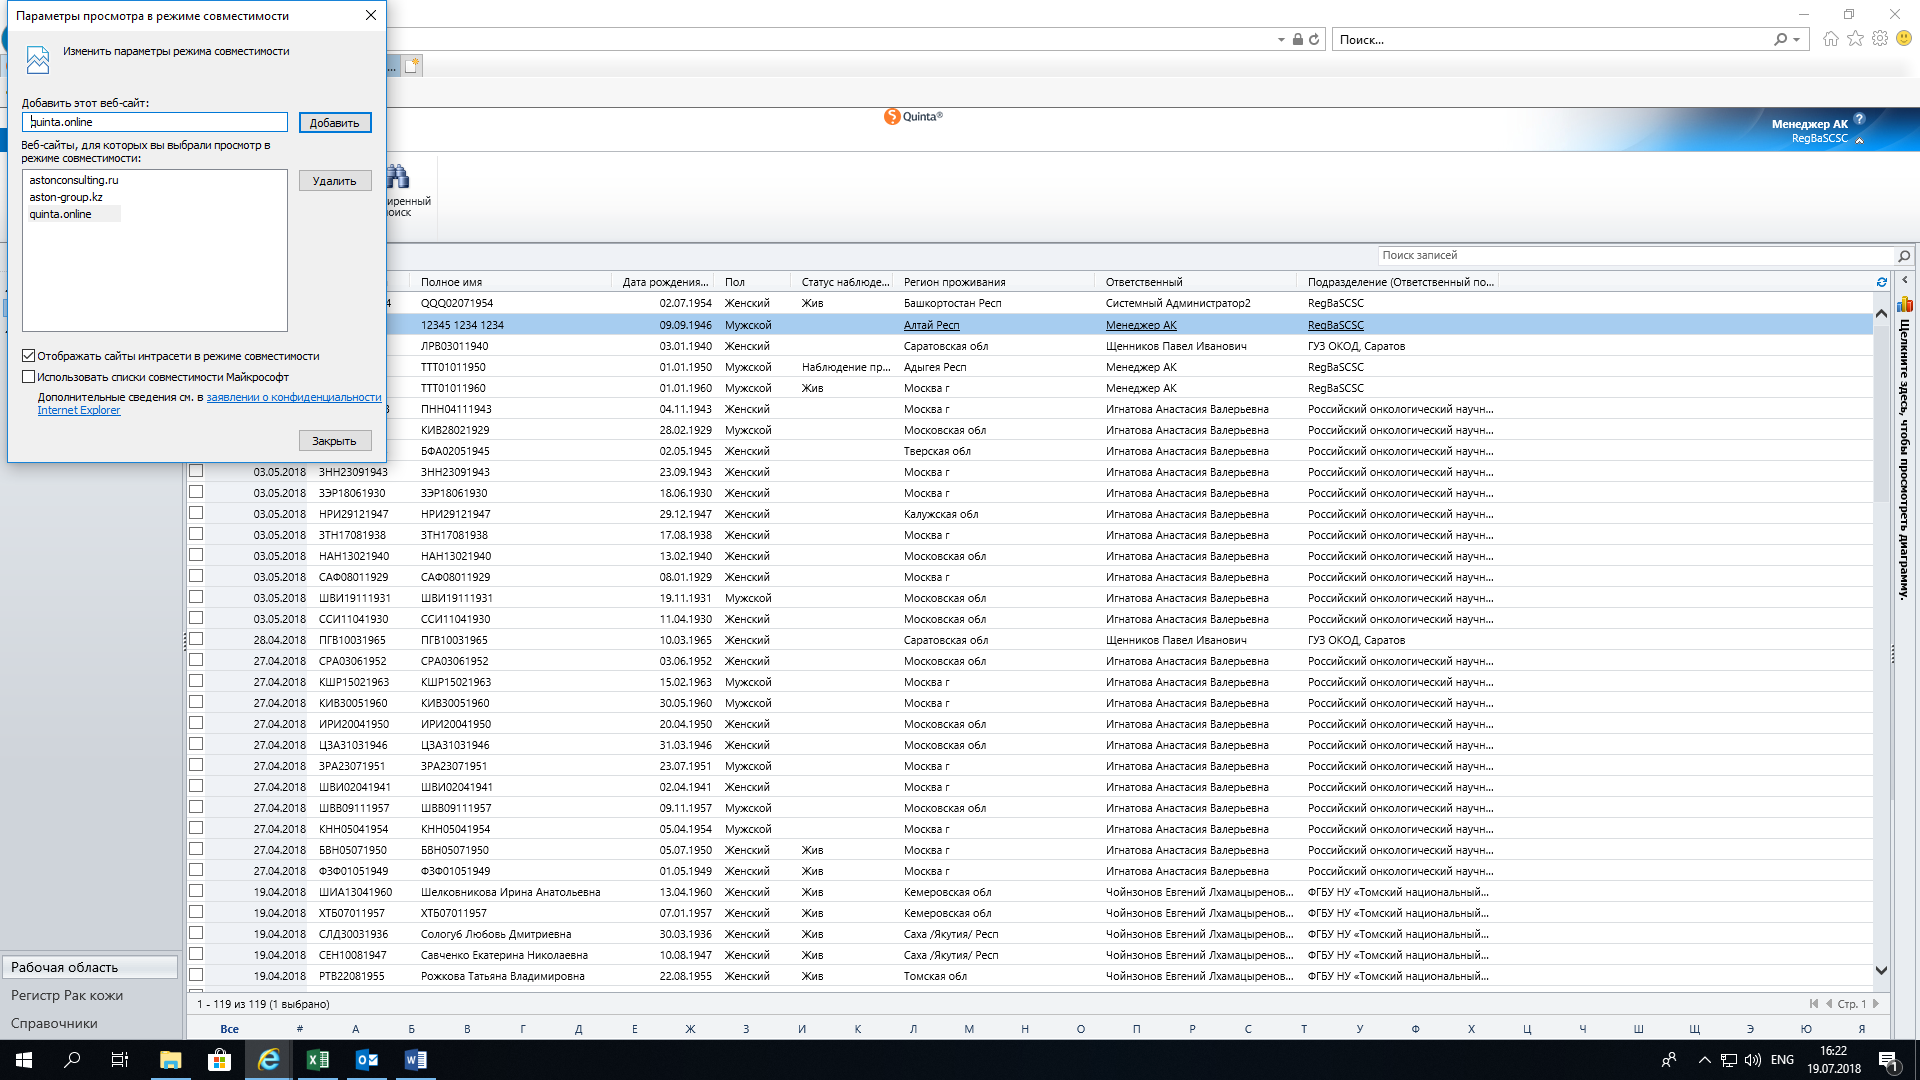Click the smiley feedback icon
1920x1080 pixels.
pos(1904,39)
